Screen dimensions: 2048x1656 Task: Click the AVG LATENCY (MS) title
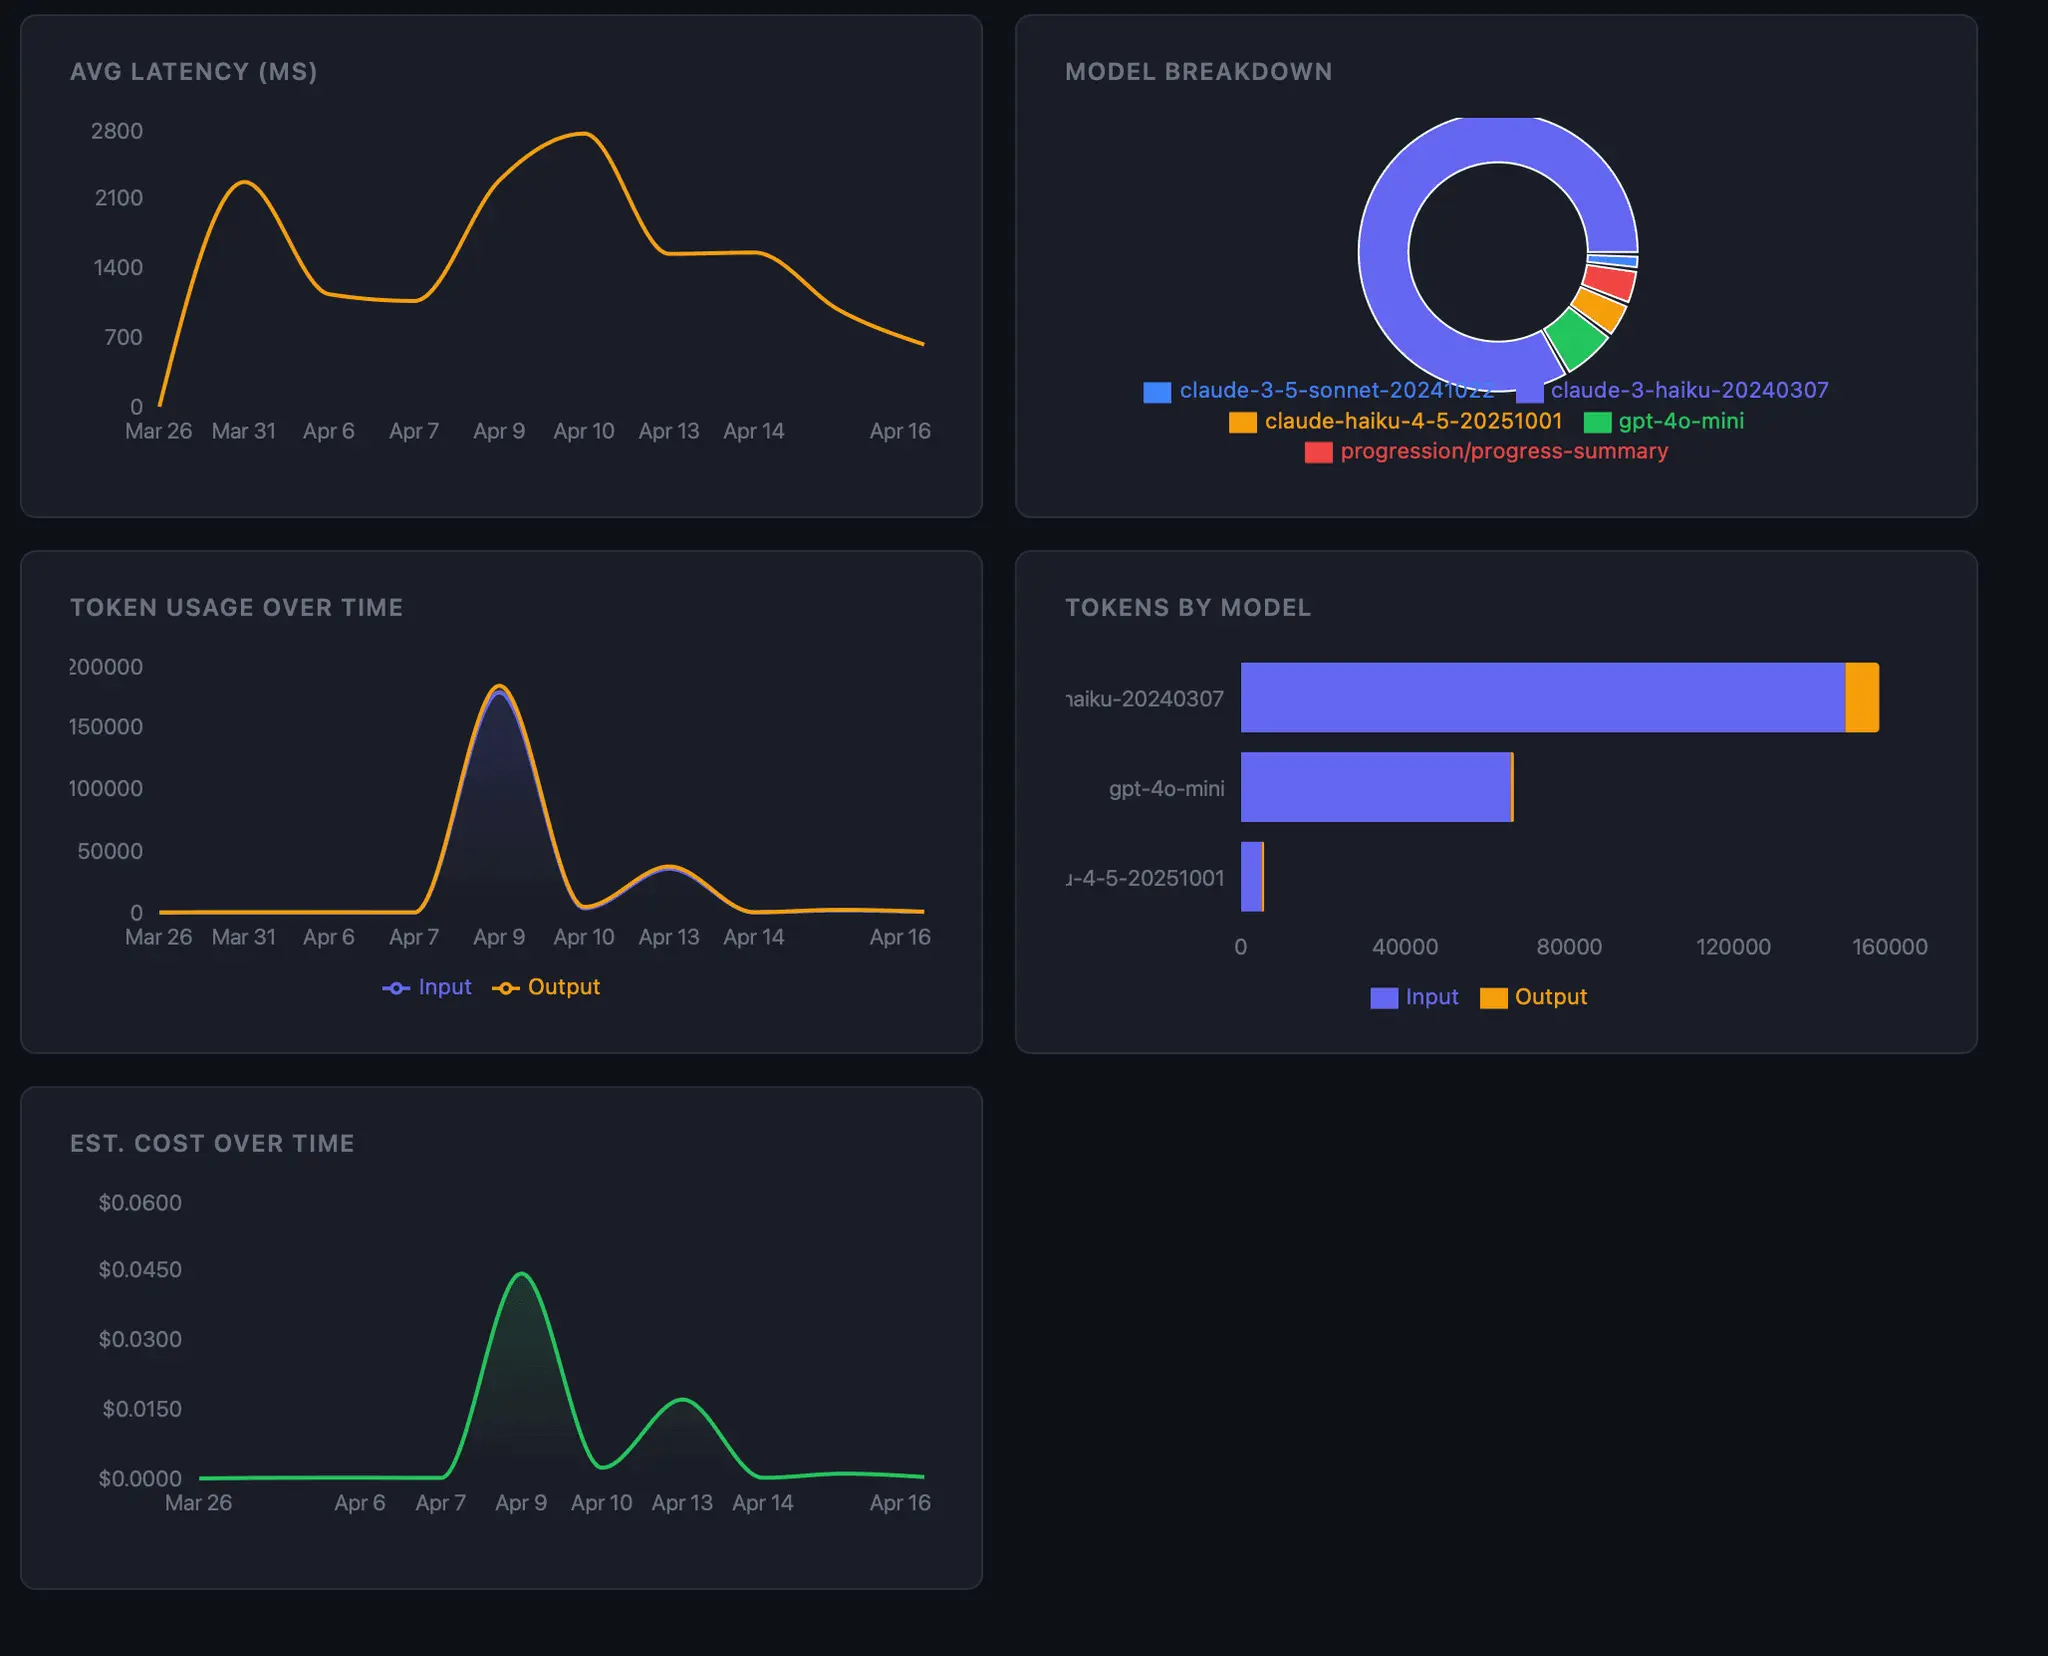click(194, 72)
